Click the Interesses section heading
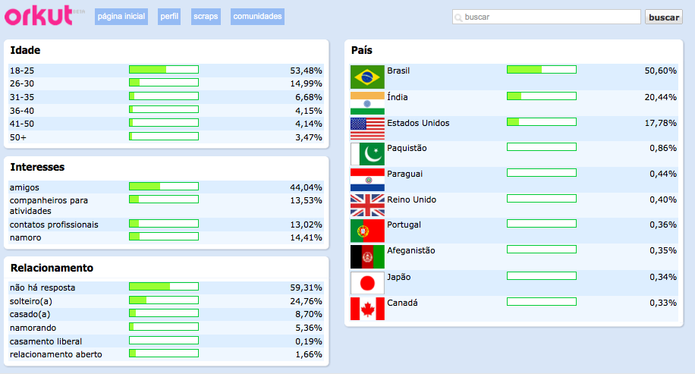The width and height of the screenshot is (695, 374). click(x=37, y=167)
